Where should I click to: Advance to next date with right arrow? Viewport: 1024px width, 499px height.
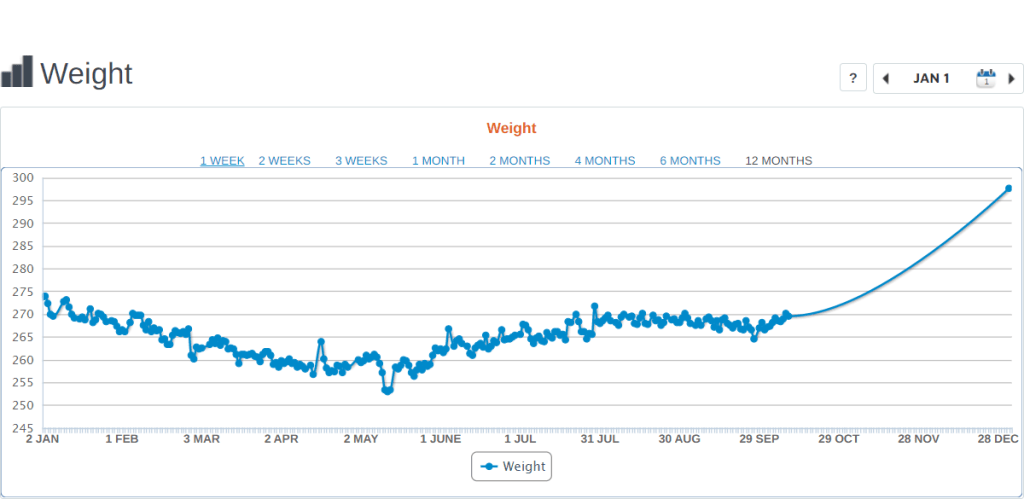coord(1011,78)
